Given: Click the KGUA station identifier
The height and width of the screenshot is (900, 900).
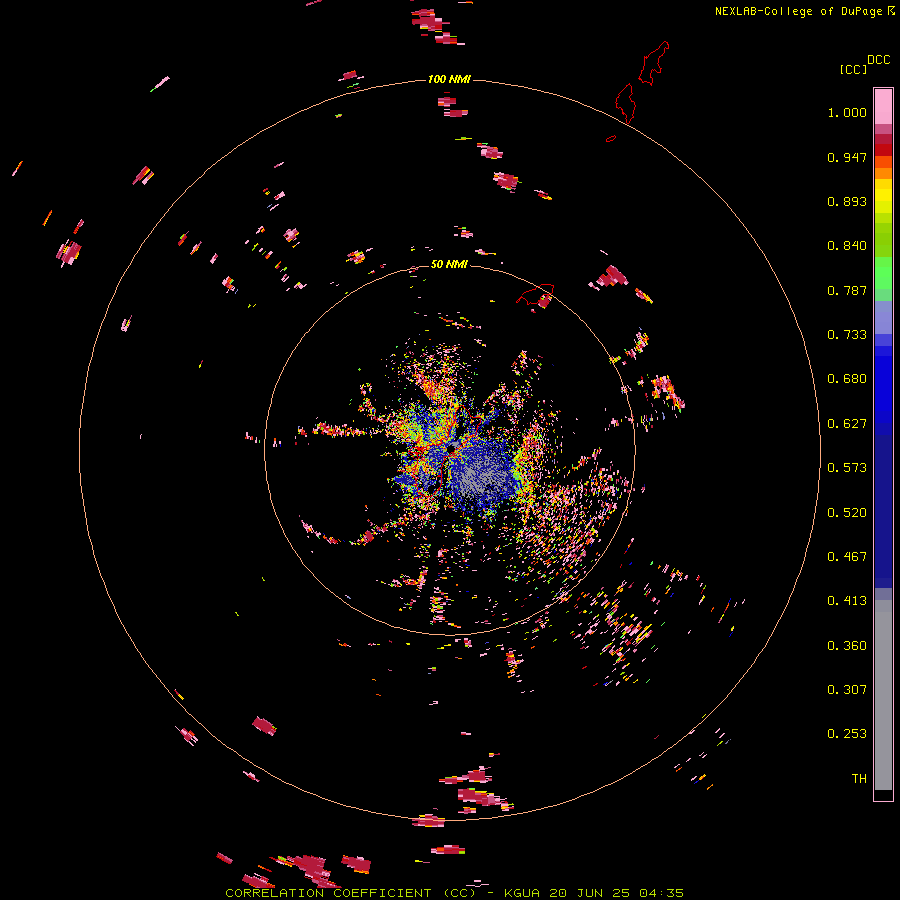Looking at the screenshot, I should point(522,893).
